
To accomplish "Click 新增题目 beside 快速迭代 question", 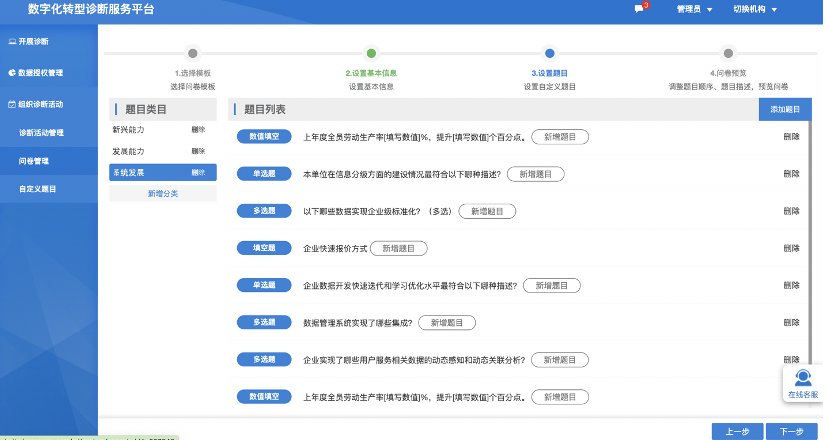I will (x=552, y=286).
